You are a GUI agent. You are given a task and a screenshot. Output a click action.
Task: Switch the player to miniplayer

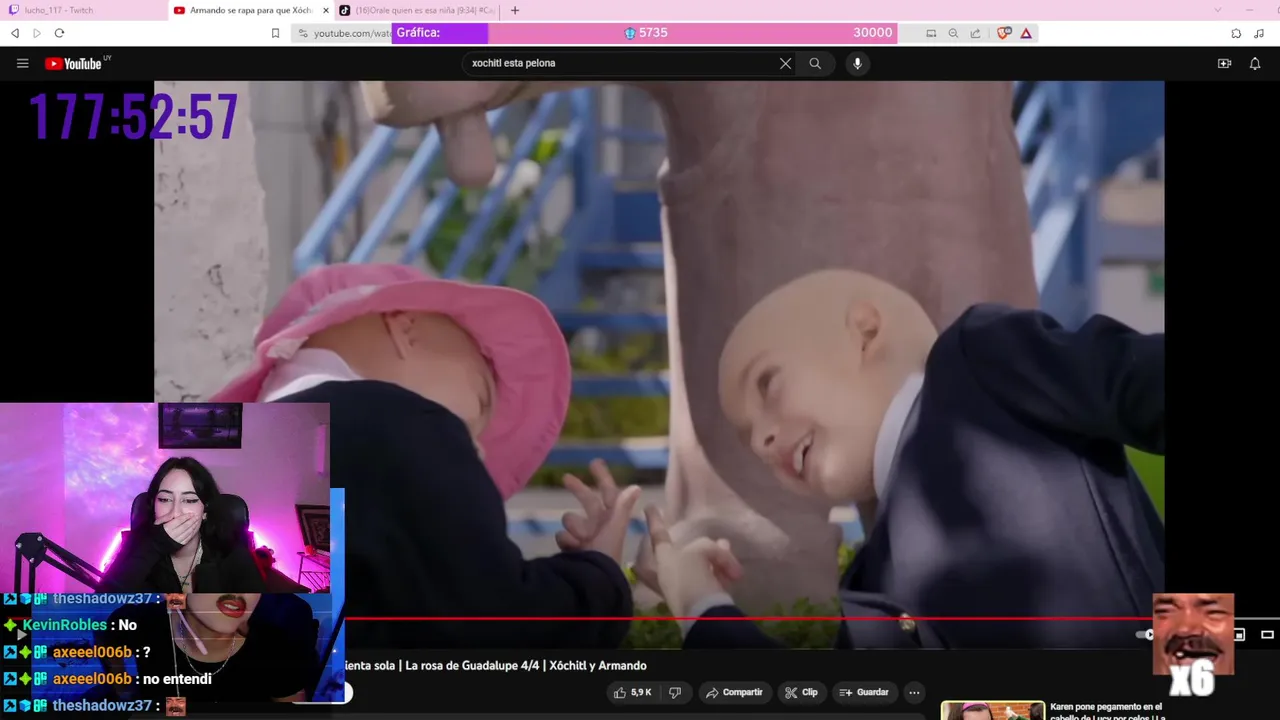[1239, 634]
